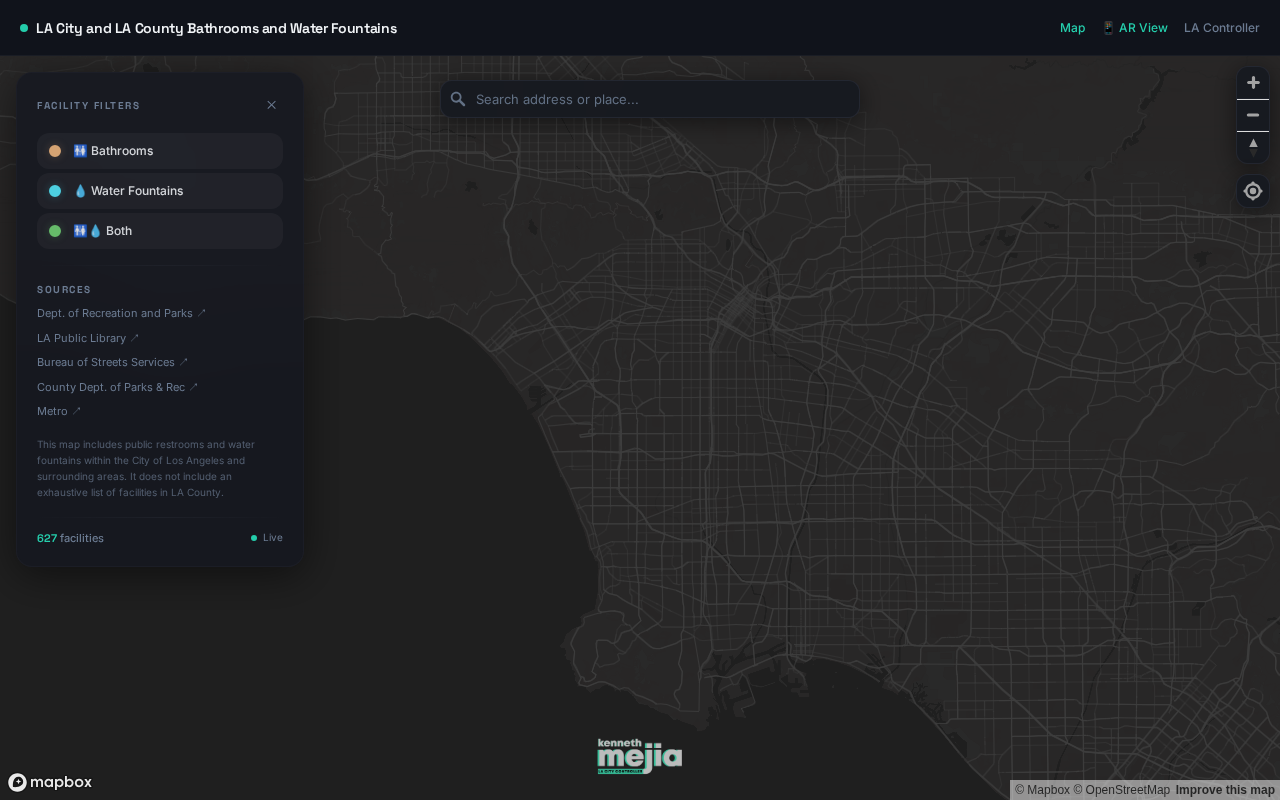Focus the address search field
This screenshot has height=800, width=1280.
tap(650, 99)
